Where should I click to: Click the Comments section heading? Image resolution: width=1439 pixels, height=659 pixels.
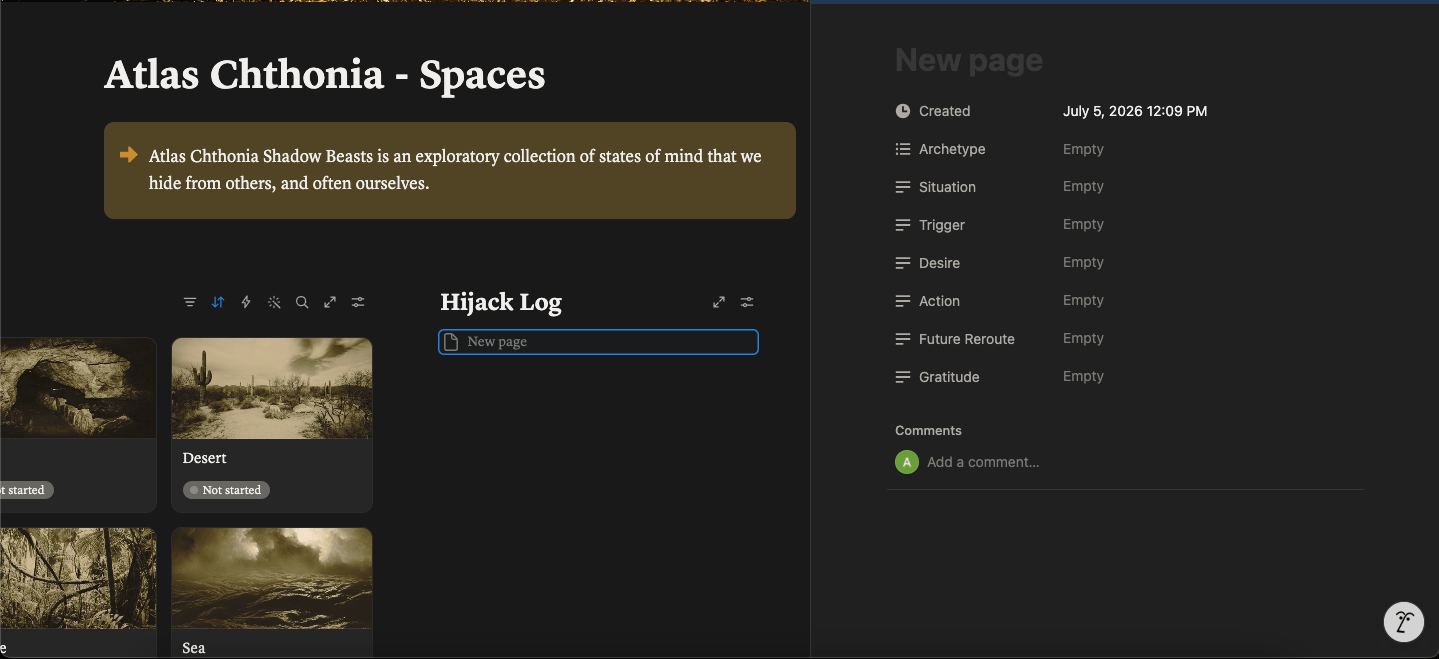tap(928, 430)
